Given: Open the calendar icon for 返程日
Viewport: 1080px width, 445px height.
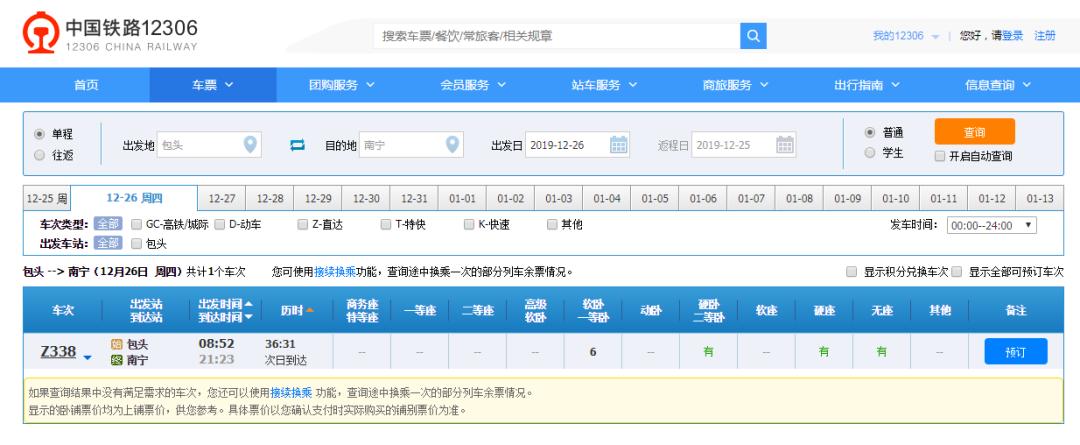Looking at the screenshot, I should click(785, 145).
